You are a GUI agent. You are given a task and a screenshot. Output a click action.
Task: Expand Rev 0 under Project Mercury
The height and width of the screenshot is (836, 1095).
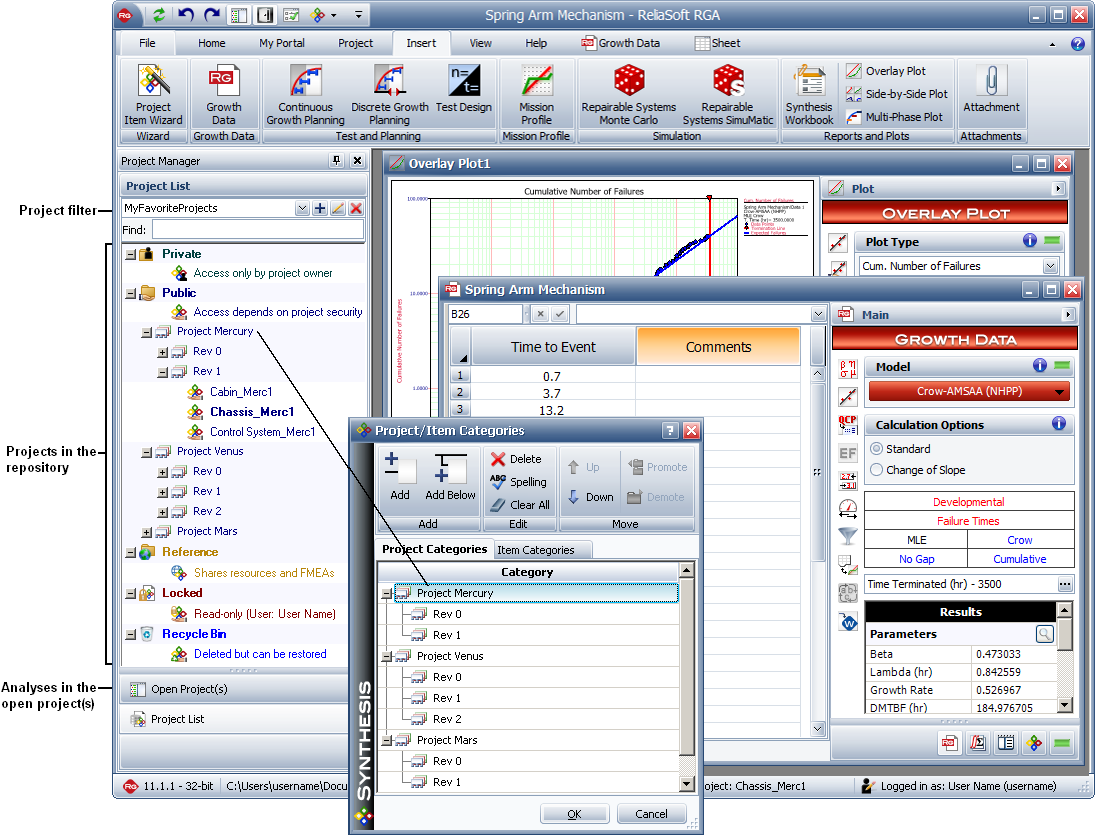[163, 353]
